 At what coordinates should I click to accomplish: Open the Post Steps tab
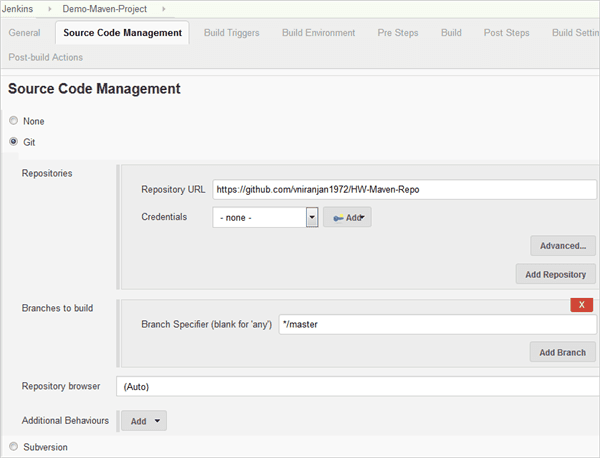pyautogui.click(x=506, y=33)
